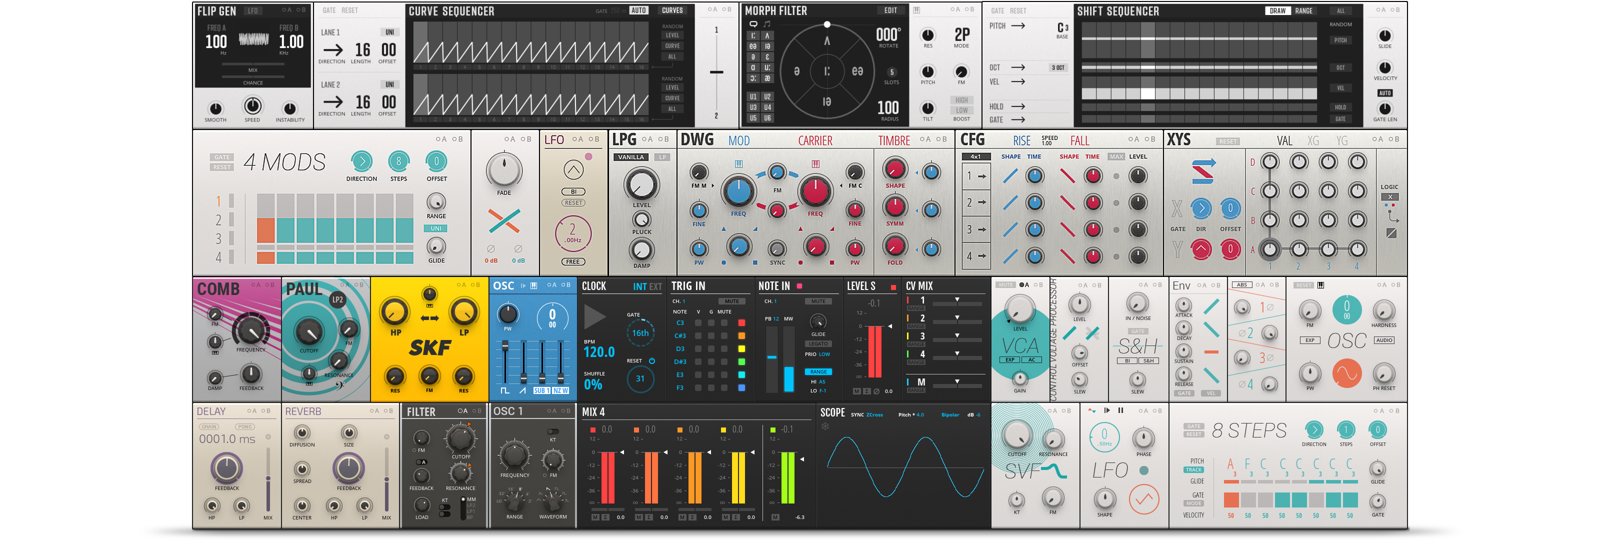Image resolution: width=1600 pixels, height=546 pixels.
Task: Click the orange sine waveform icon in OSC
Action: 1346,374
